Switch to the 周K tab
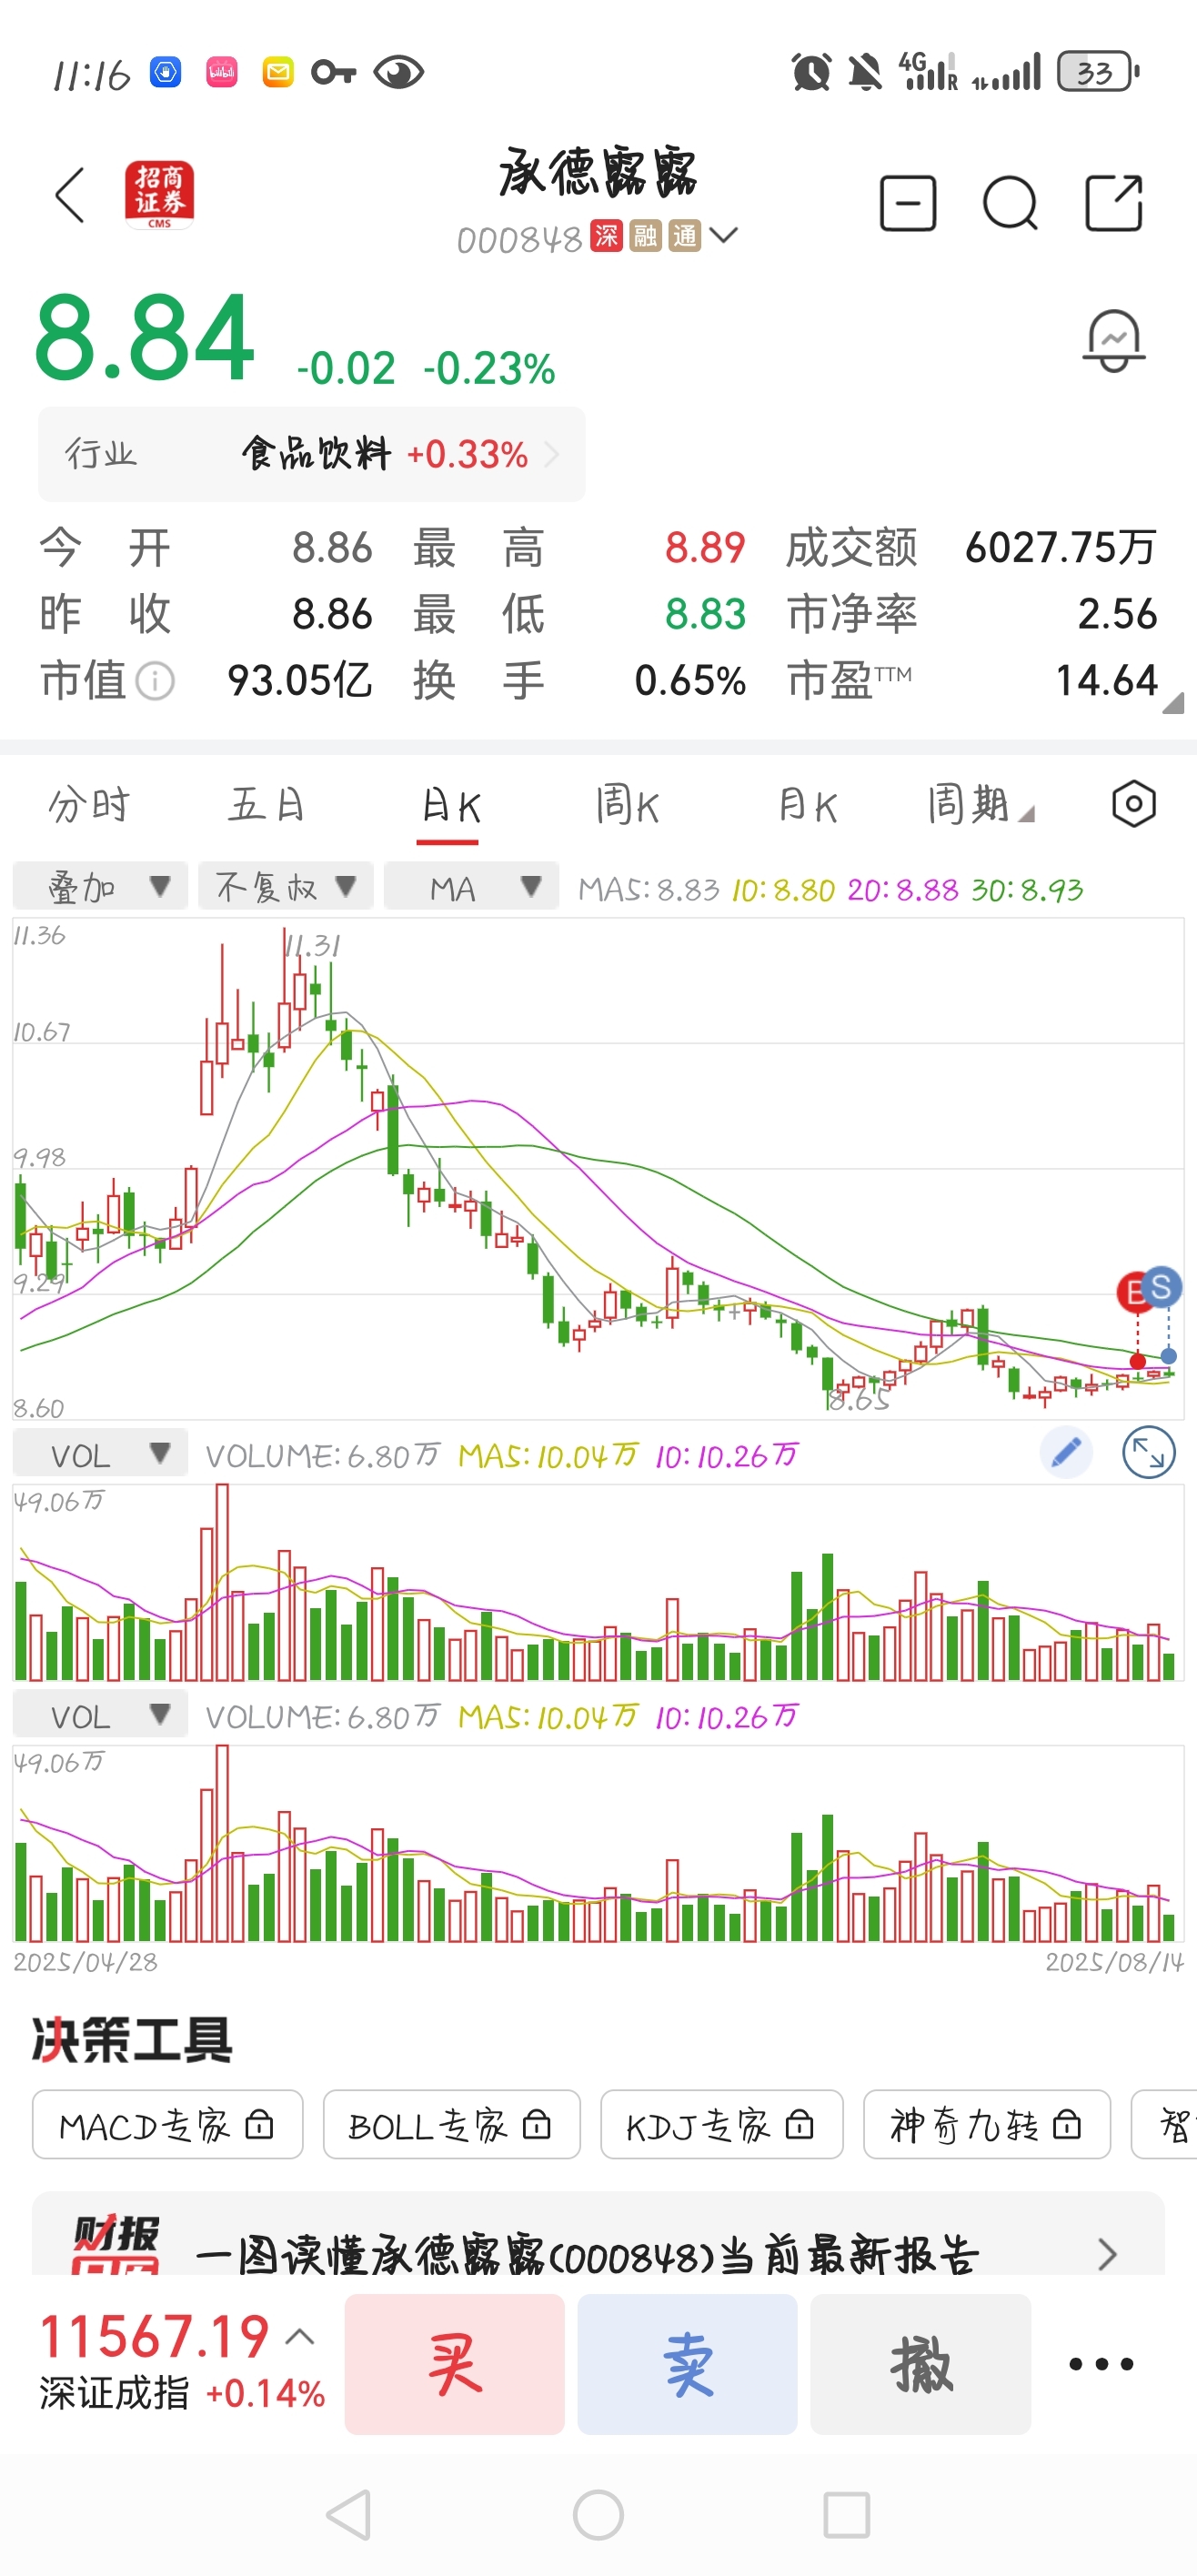The width and height of the screenshot is (1197, 2576). tap(627, 804)
